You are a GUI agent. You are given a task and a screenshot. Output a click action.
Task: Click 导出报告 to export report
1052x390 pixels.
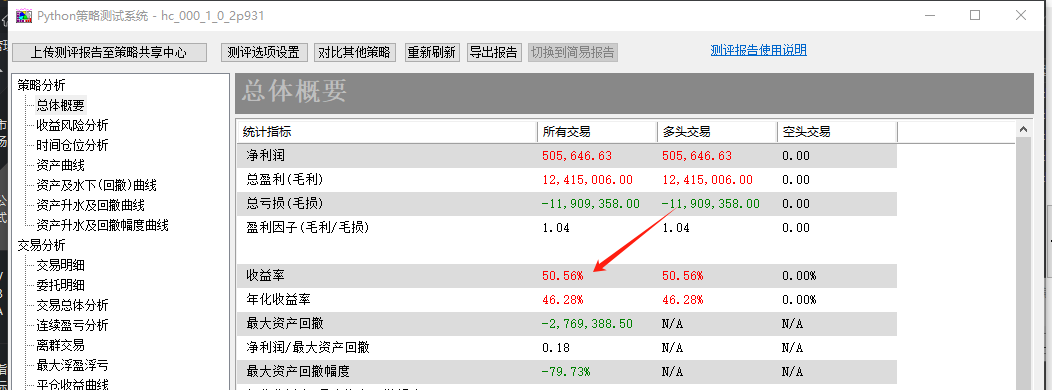point(494,52)
